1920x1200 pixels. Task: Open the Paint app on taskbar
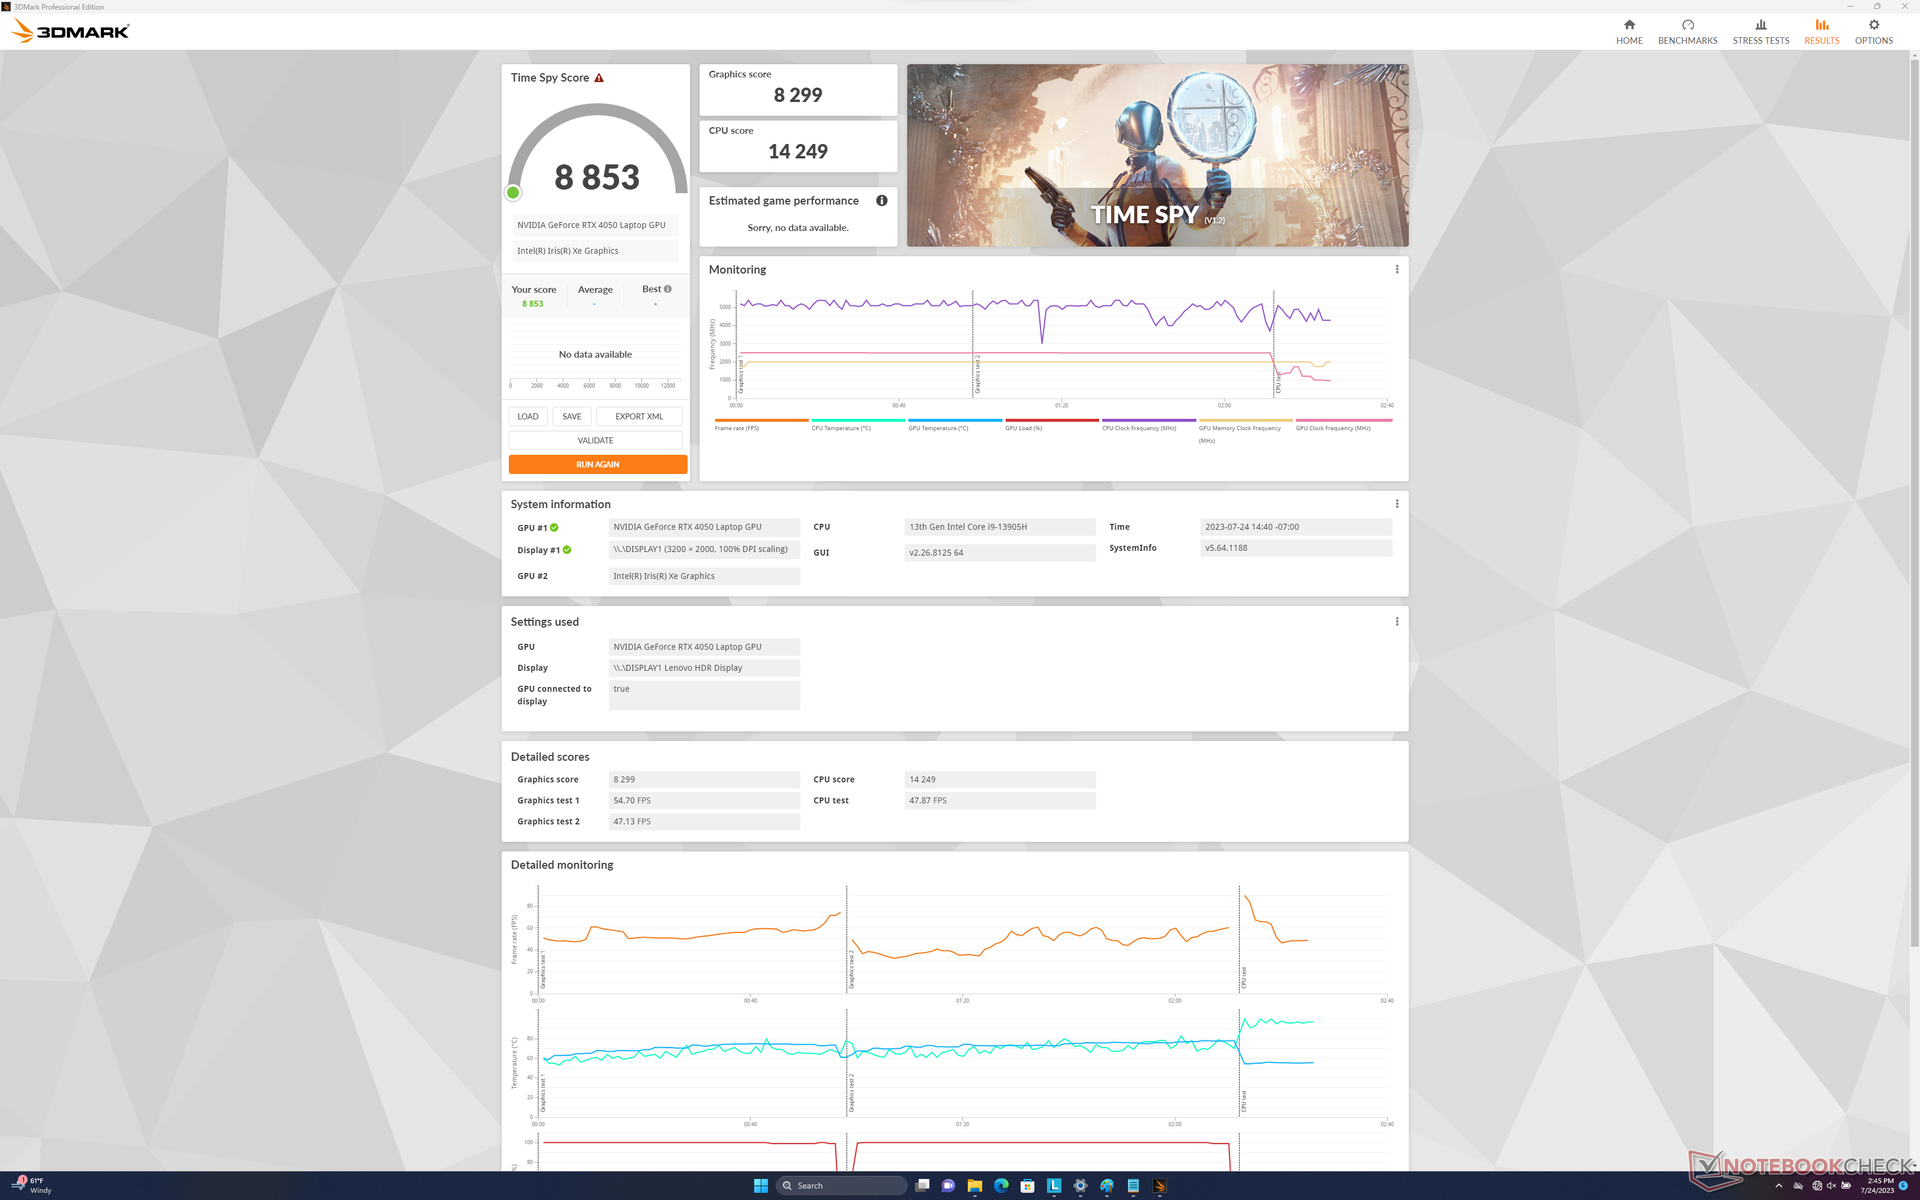(1107, 1186)
